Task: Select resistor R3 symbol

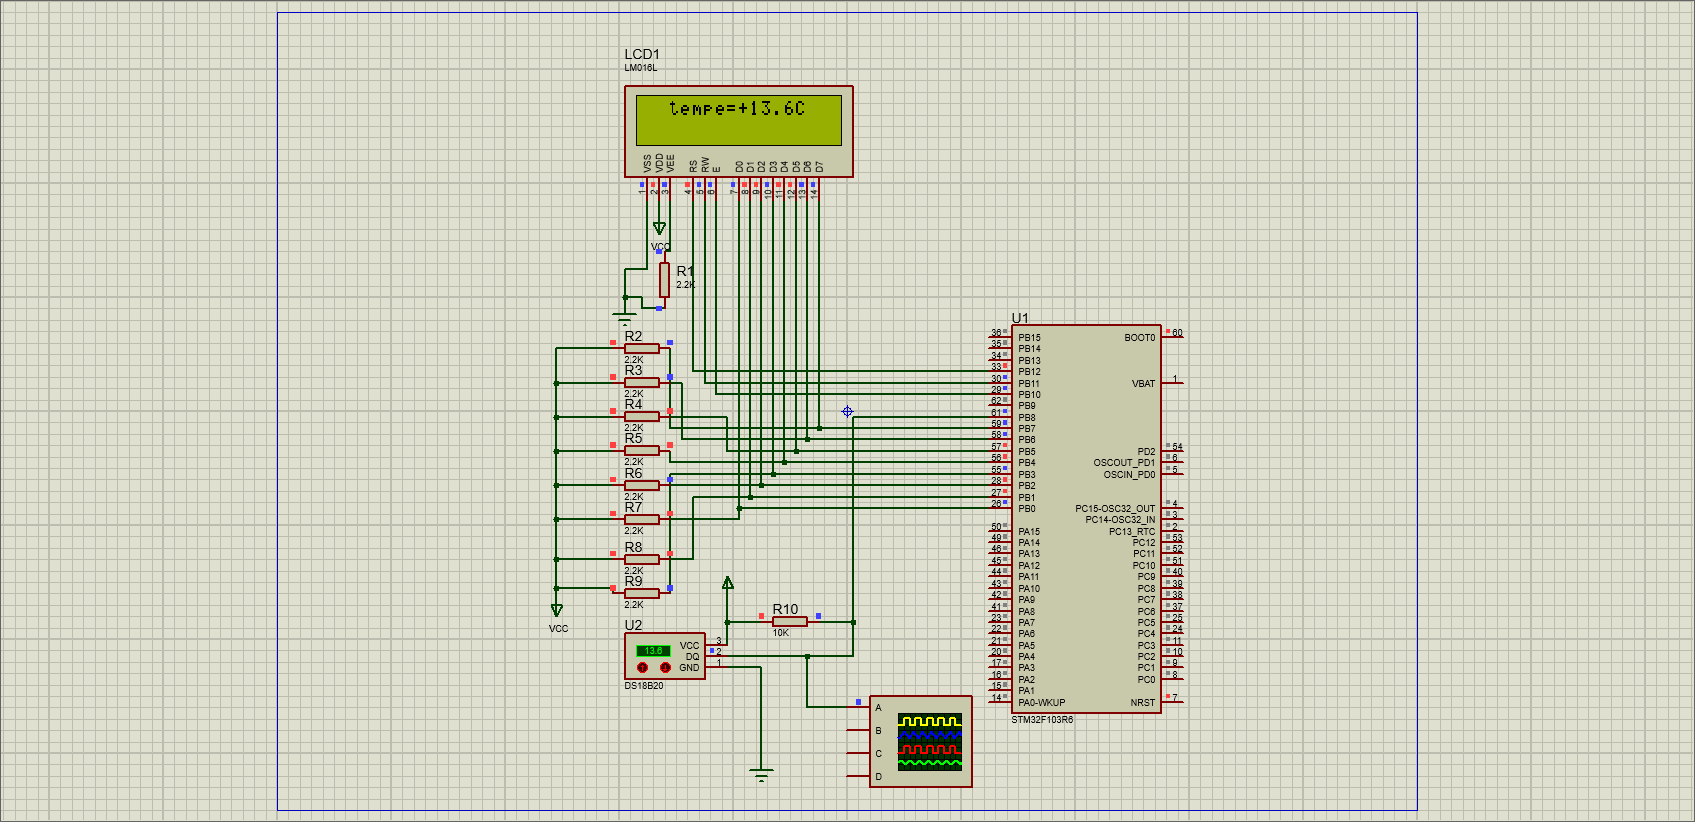Action: point(641,382)
